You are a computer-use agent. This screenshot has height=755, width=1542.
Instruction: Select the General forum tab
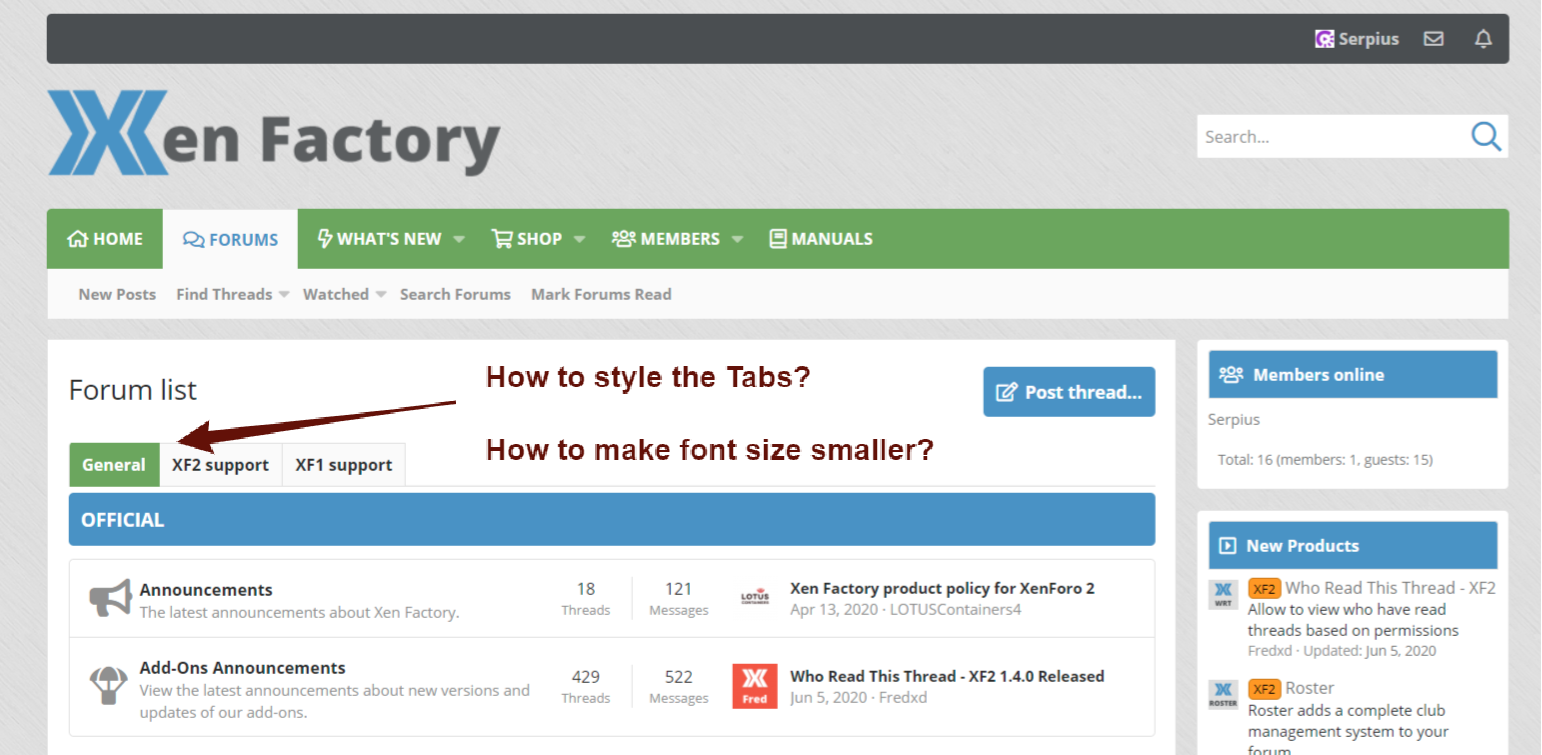pos(114,465)
